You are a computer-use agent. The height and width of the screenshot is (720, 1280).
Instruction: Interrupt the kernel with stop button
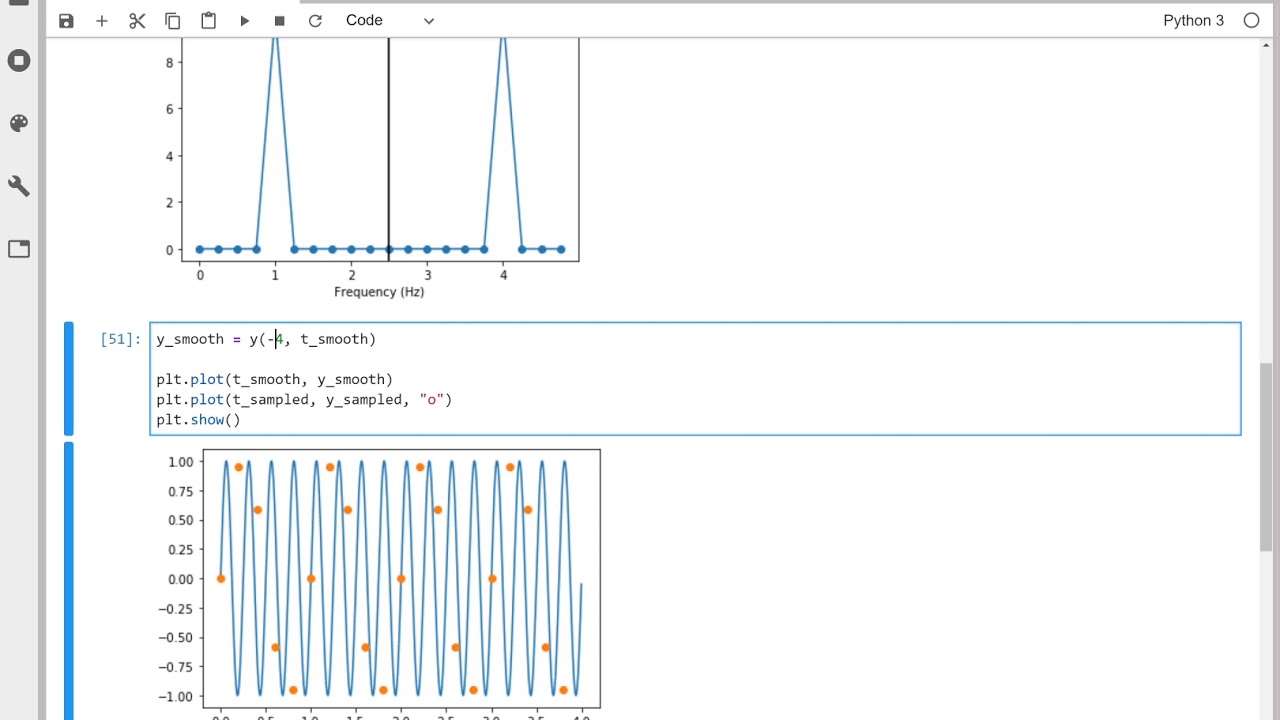pyautogui.click(x=279, y=20)
